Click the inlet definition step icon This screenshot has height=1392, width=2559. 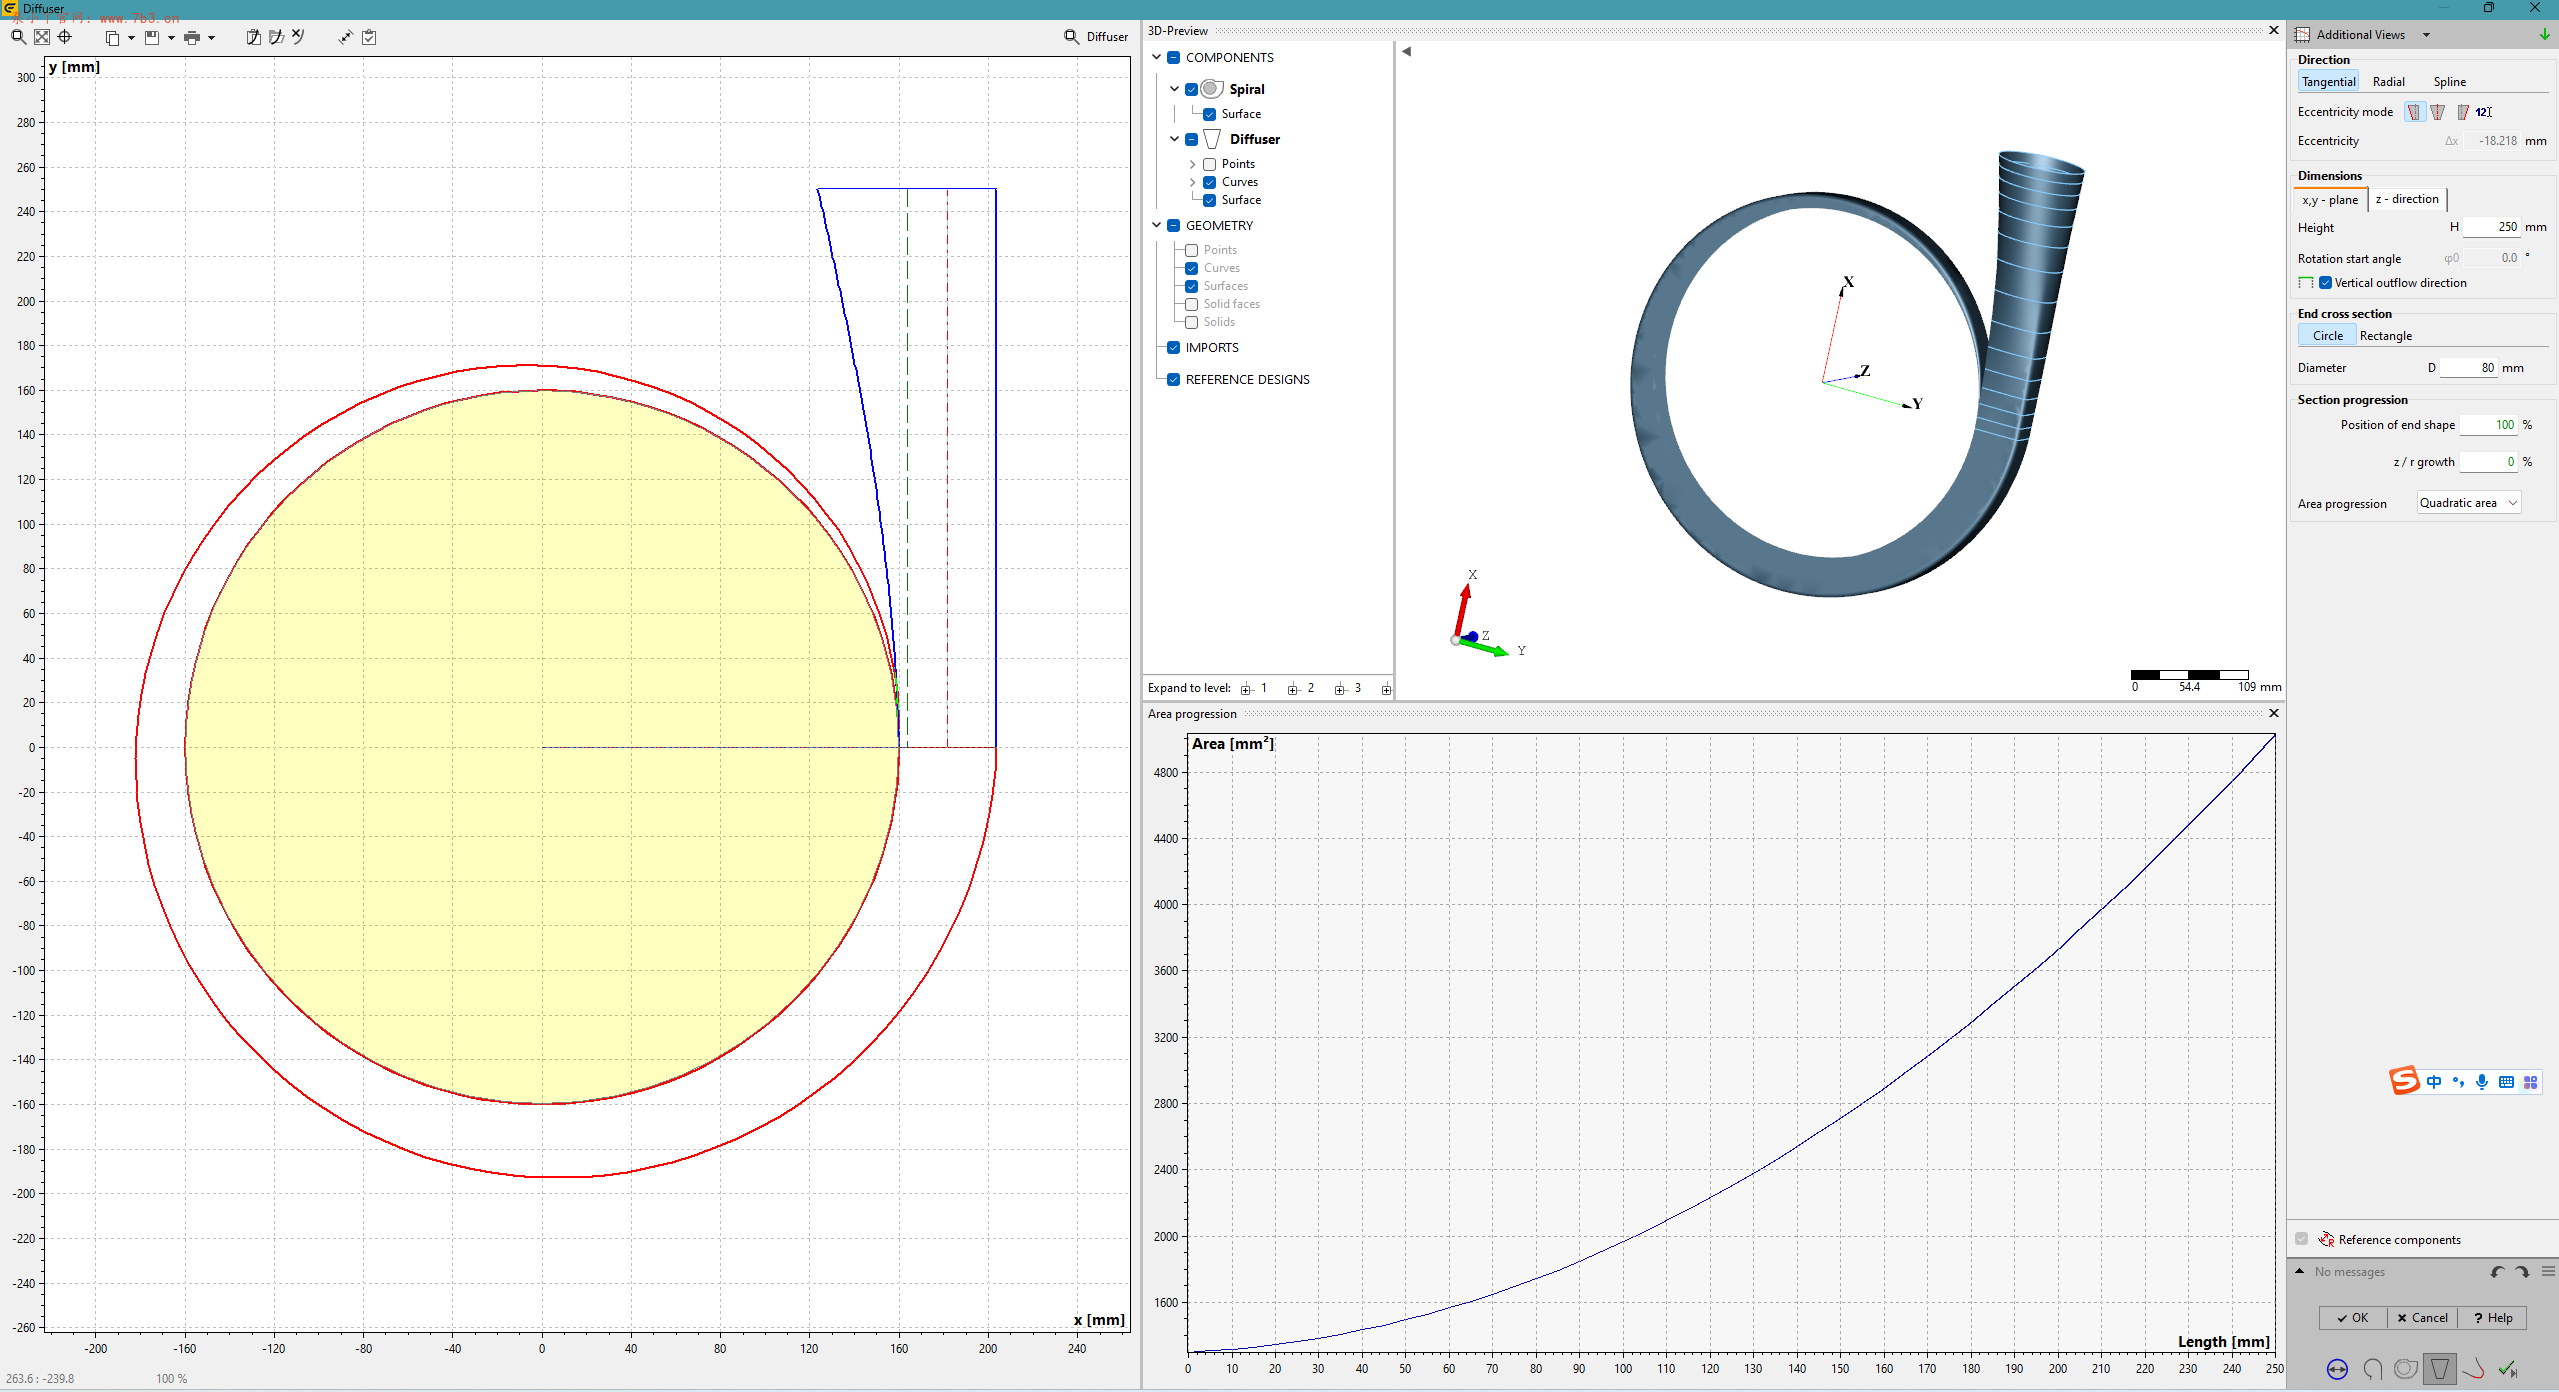[2337, 1369]
